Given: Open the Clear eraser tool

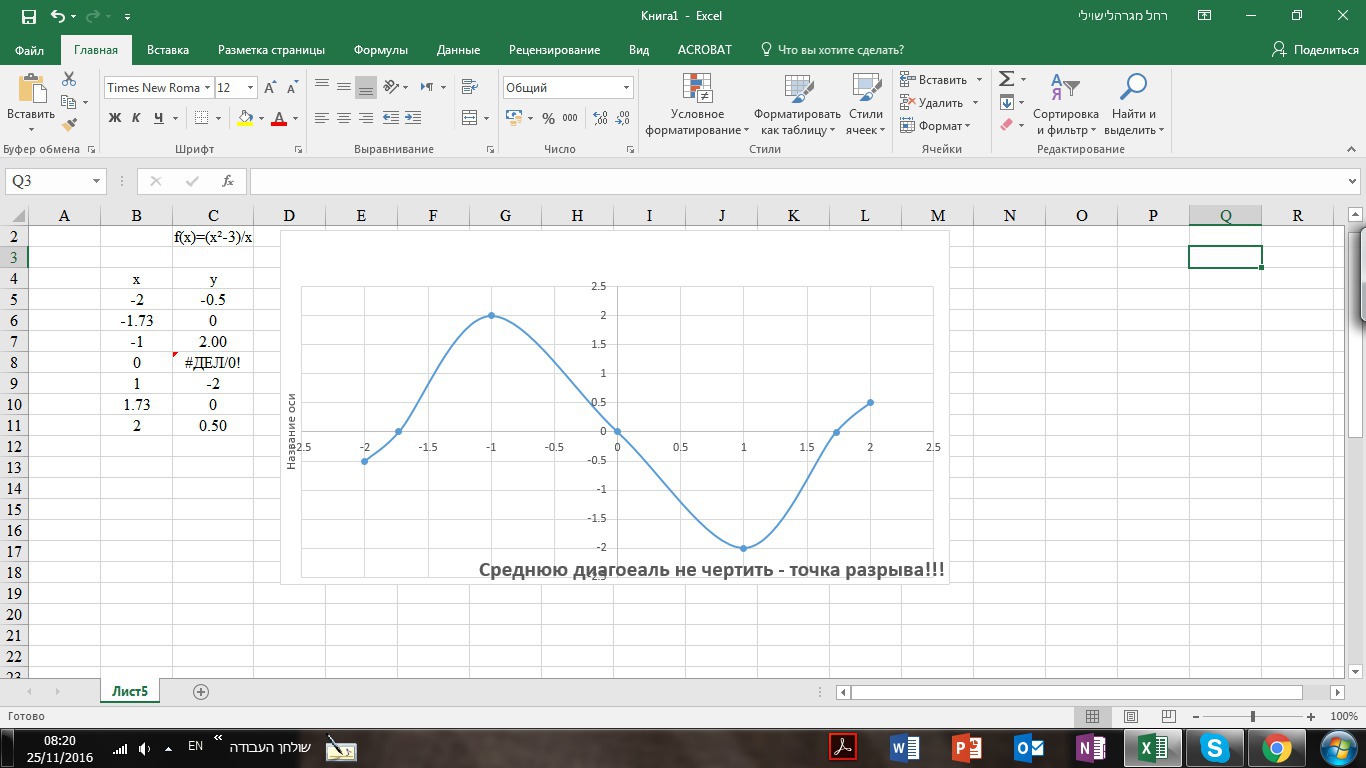Looking at the screenshot, I should pyautogui.click(x=1007, y=125).
